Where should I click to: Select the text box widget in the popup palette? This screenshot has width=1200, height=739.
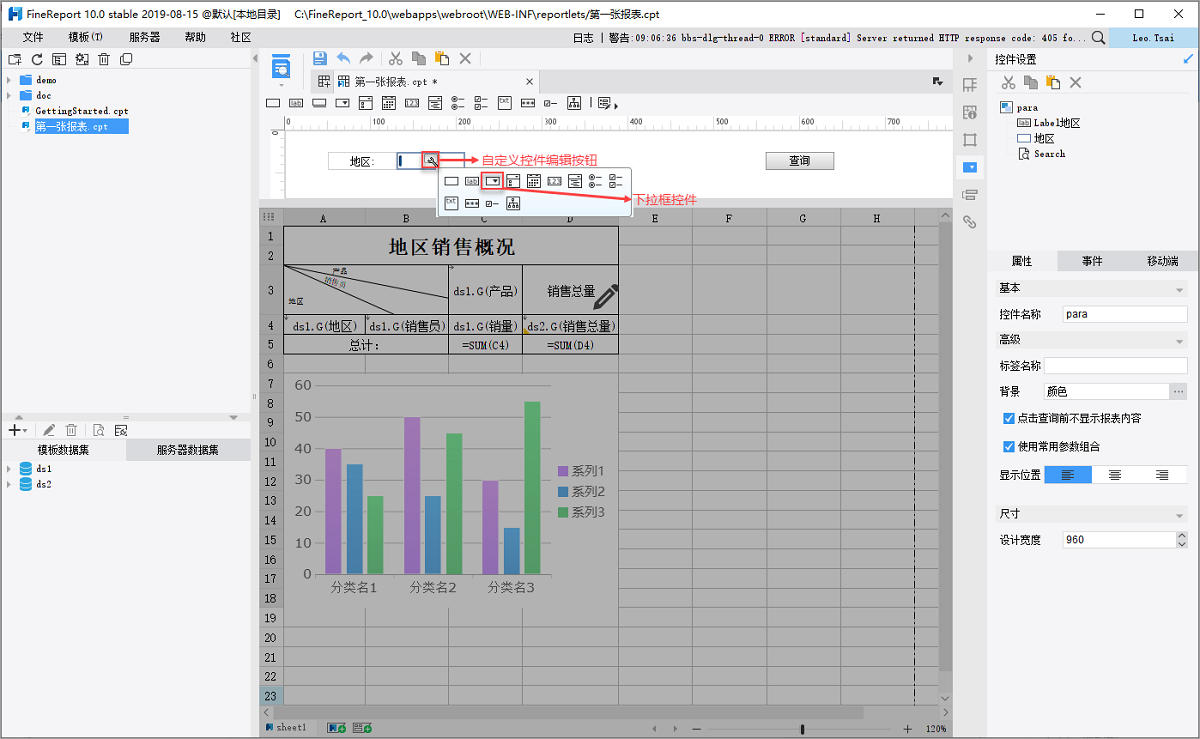coord(451,181)
